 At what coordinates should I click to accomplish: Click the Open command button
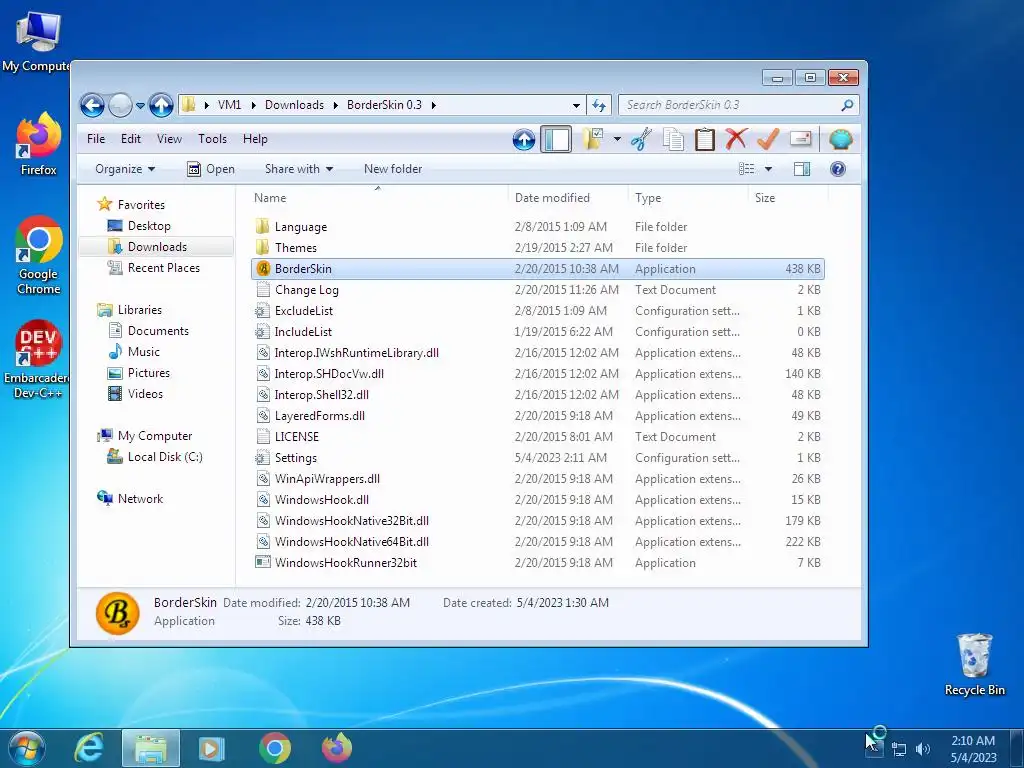pyautogui.click(x=210, y=169)
